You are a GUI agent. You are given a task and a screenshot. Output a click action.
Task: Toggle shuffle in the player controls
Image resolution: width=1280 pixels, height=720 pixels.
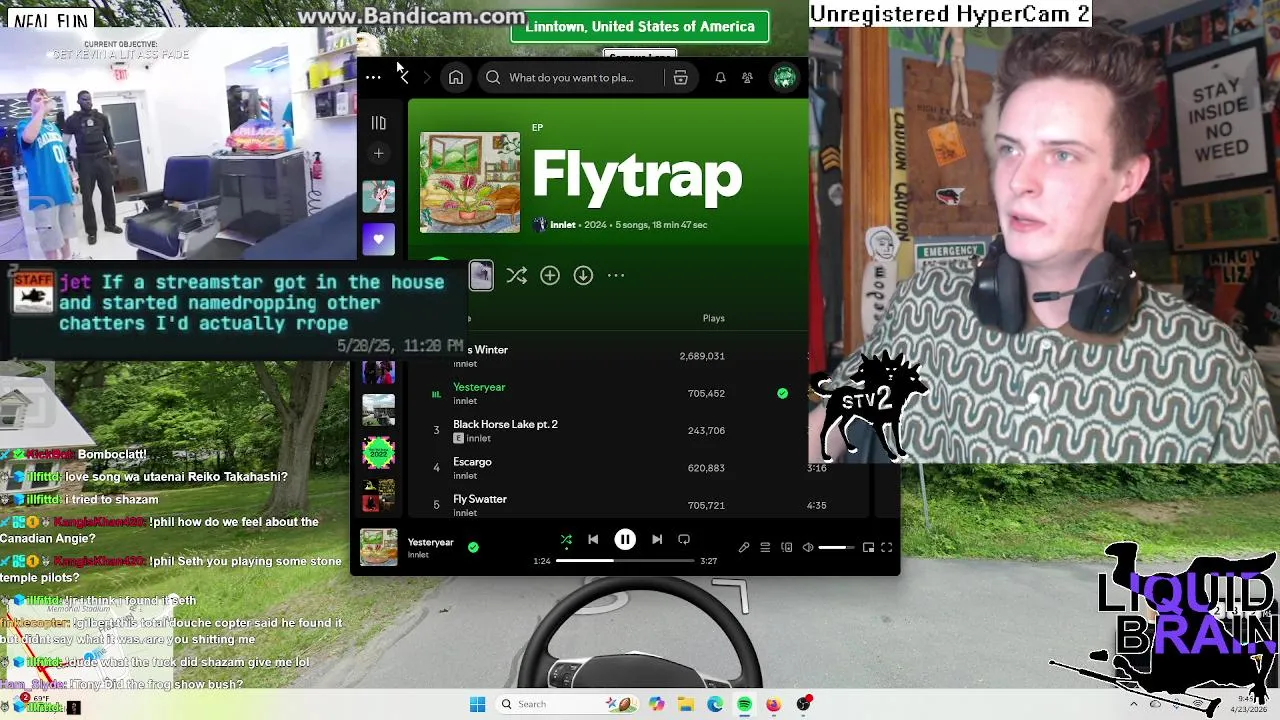566,539
